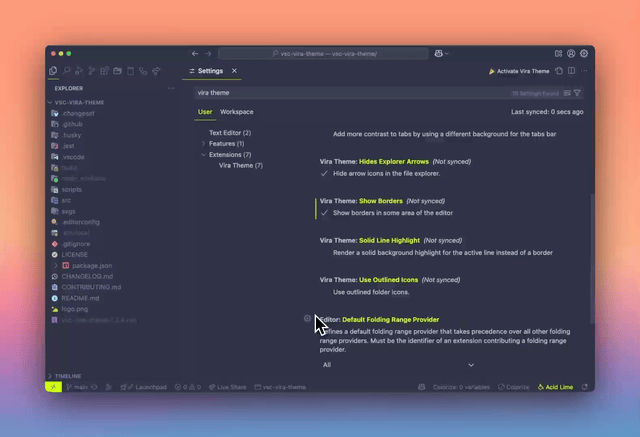Go back with the left arrow
The width and height of the screenshot is (640, 437).
tap(195, 53)
